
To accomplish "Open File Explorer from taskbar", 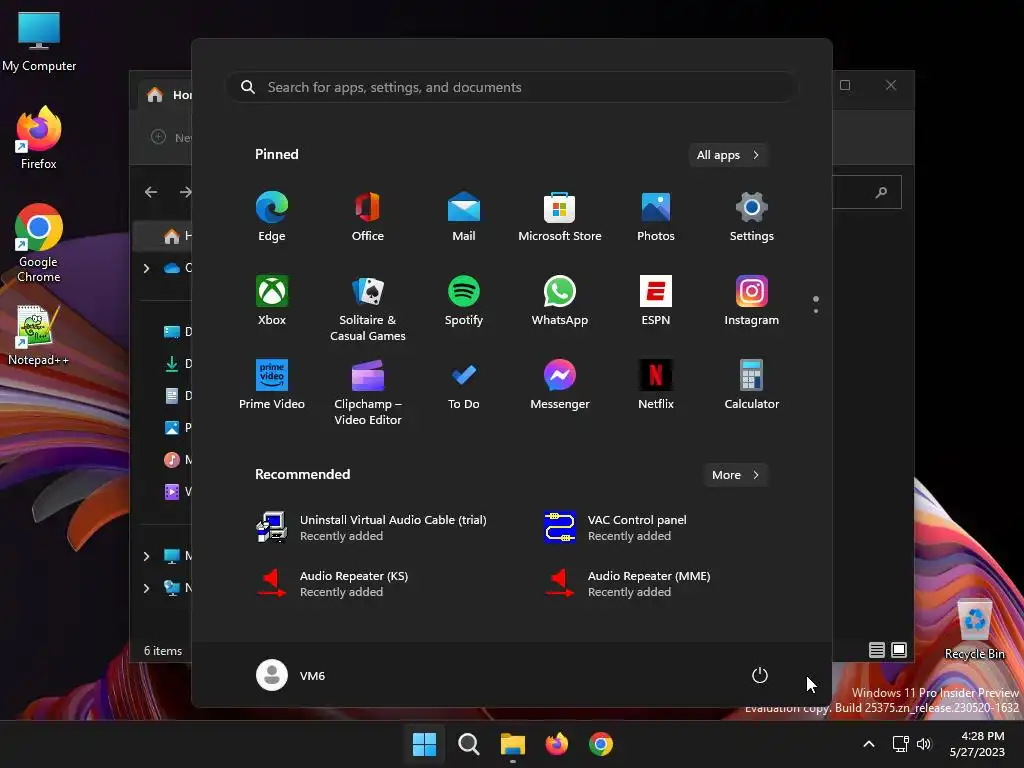I will click(x=513, y=744).
